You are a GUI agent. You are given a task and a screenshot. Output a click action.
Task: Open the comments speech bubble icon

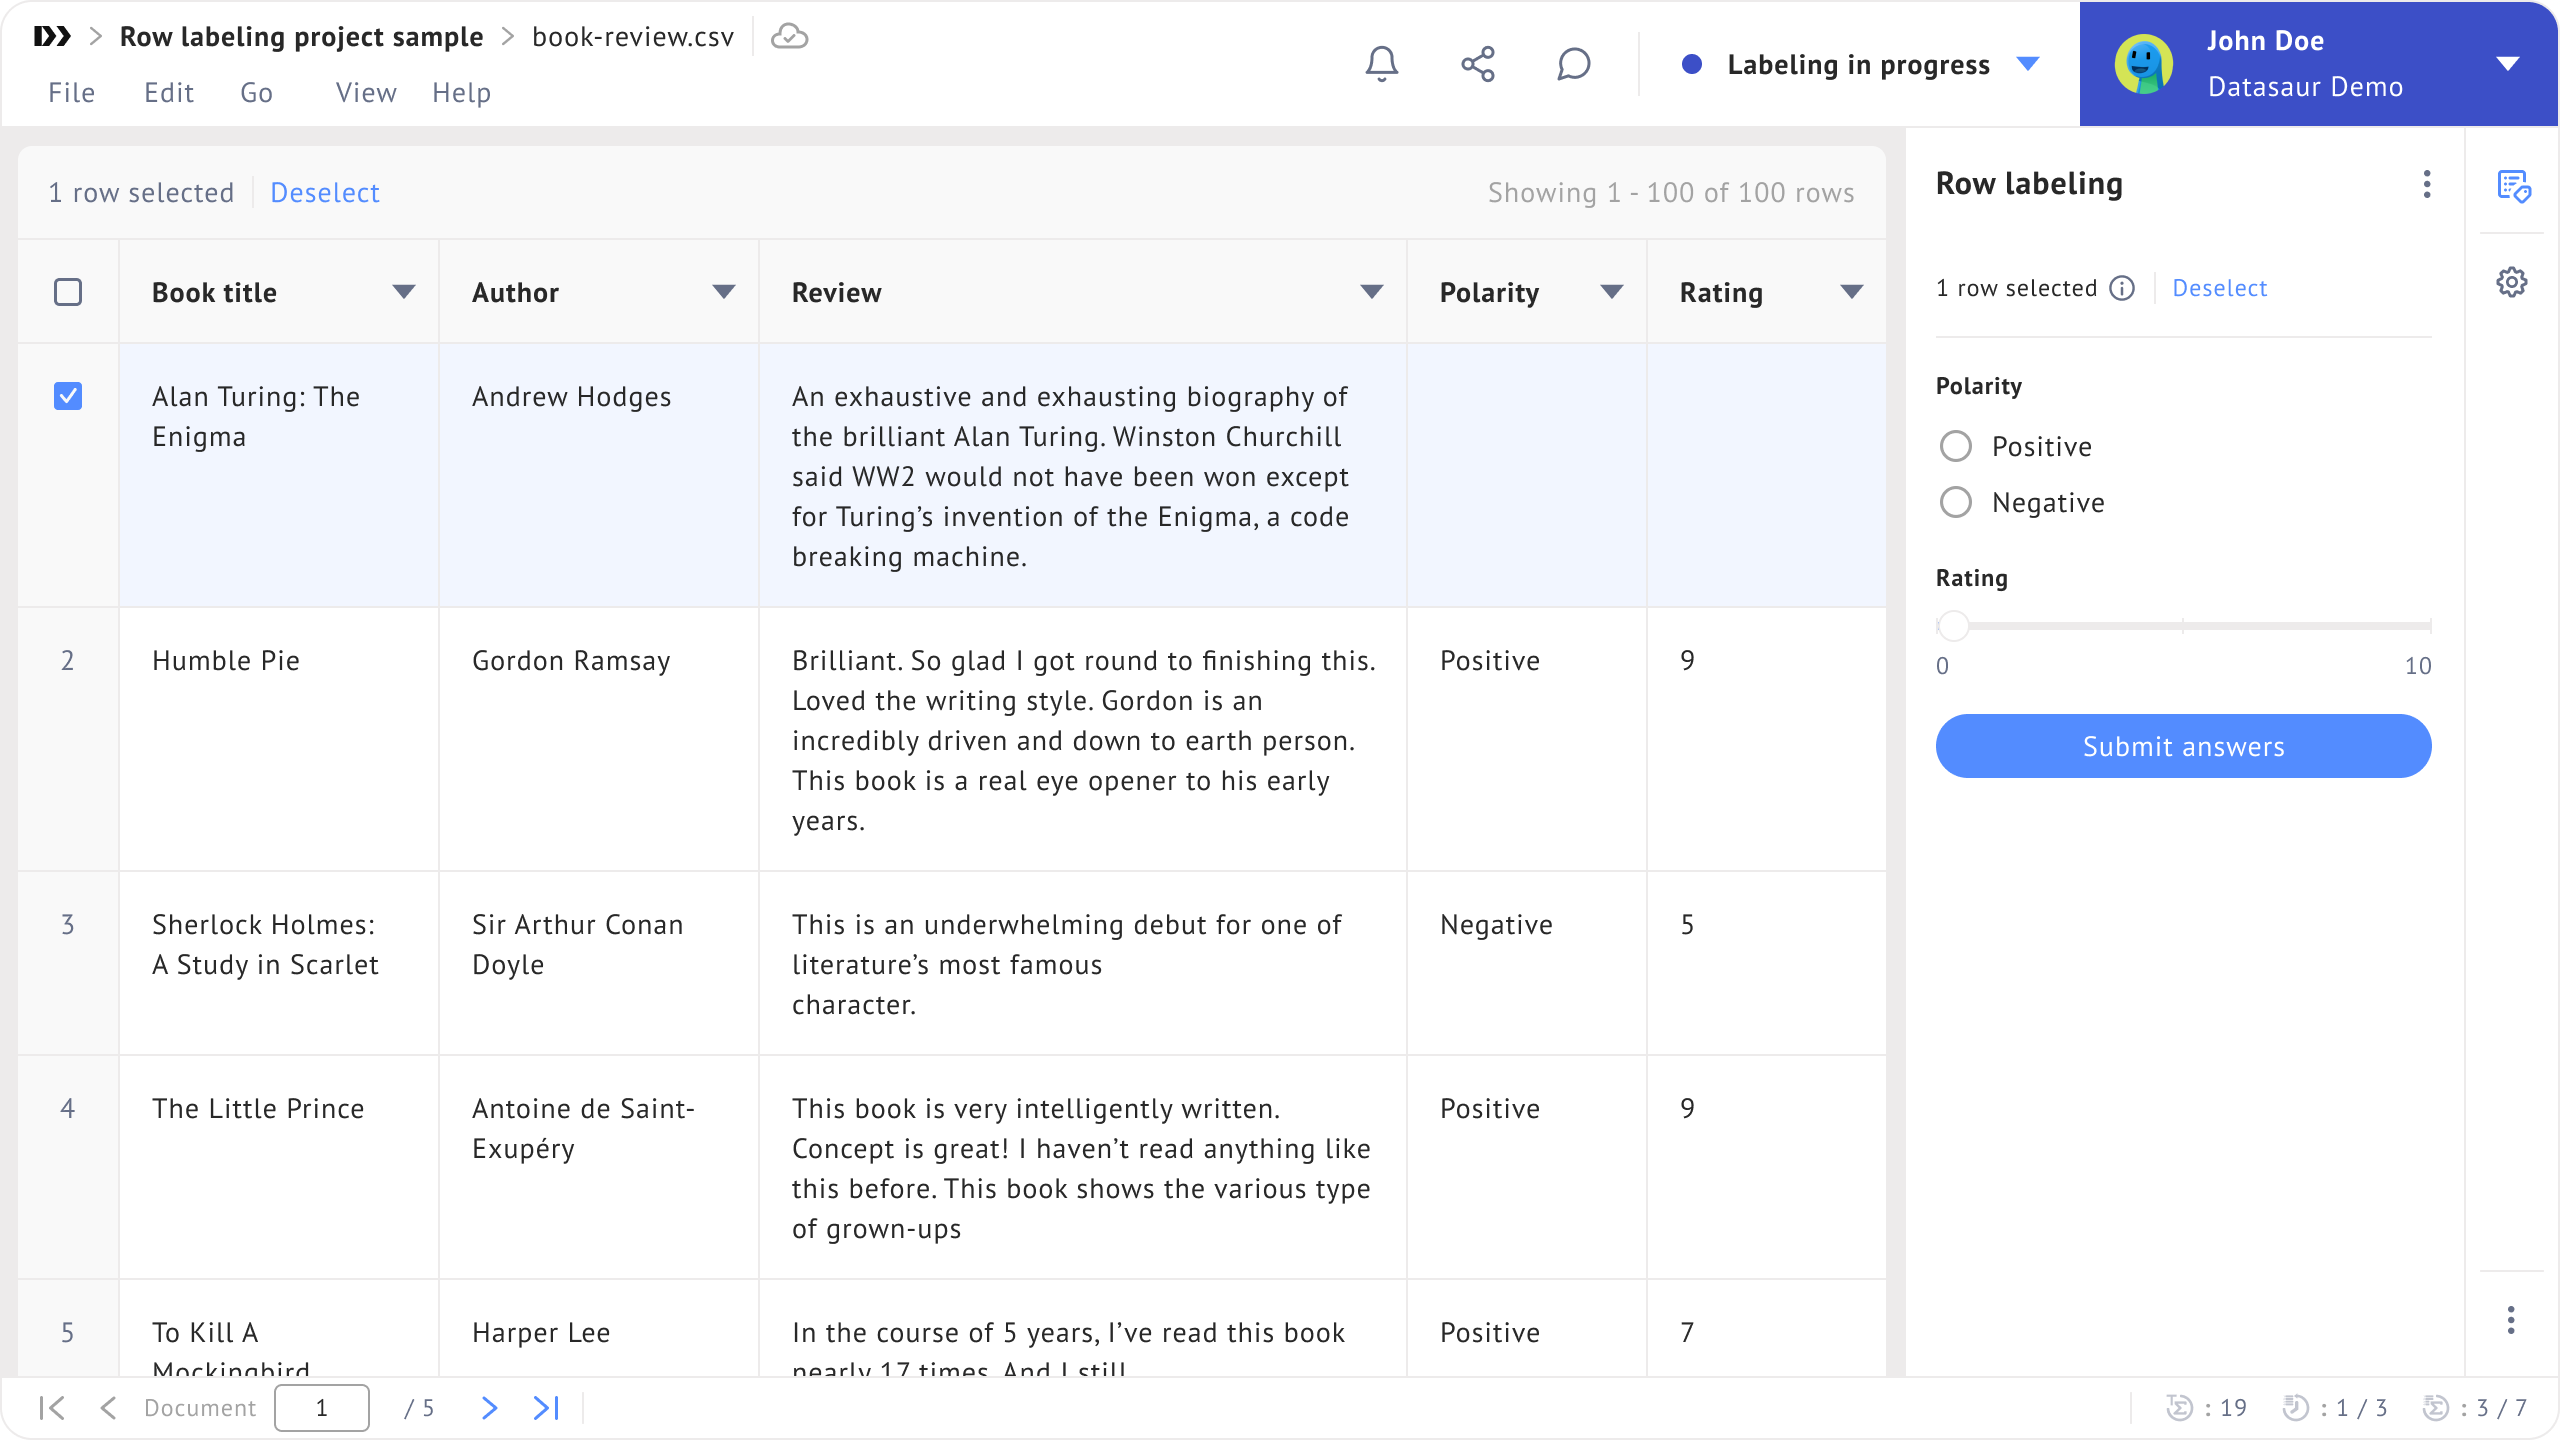pyautogui.click(x=1573, y=64)
